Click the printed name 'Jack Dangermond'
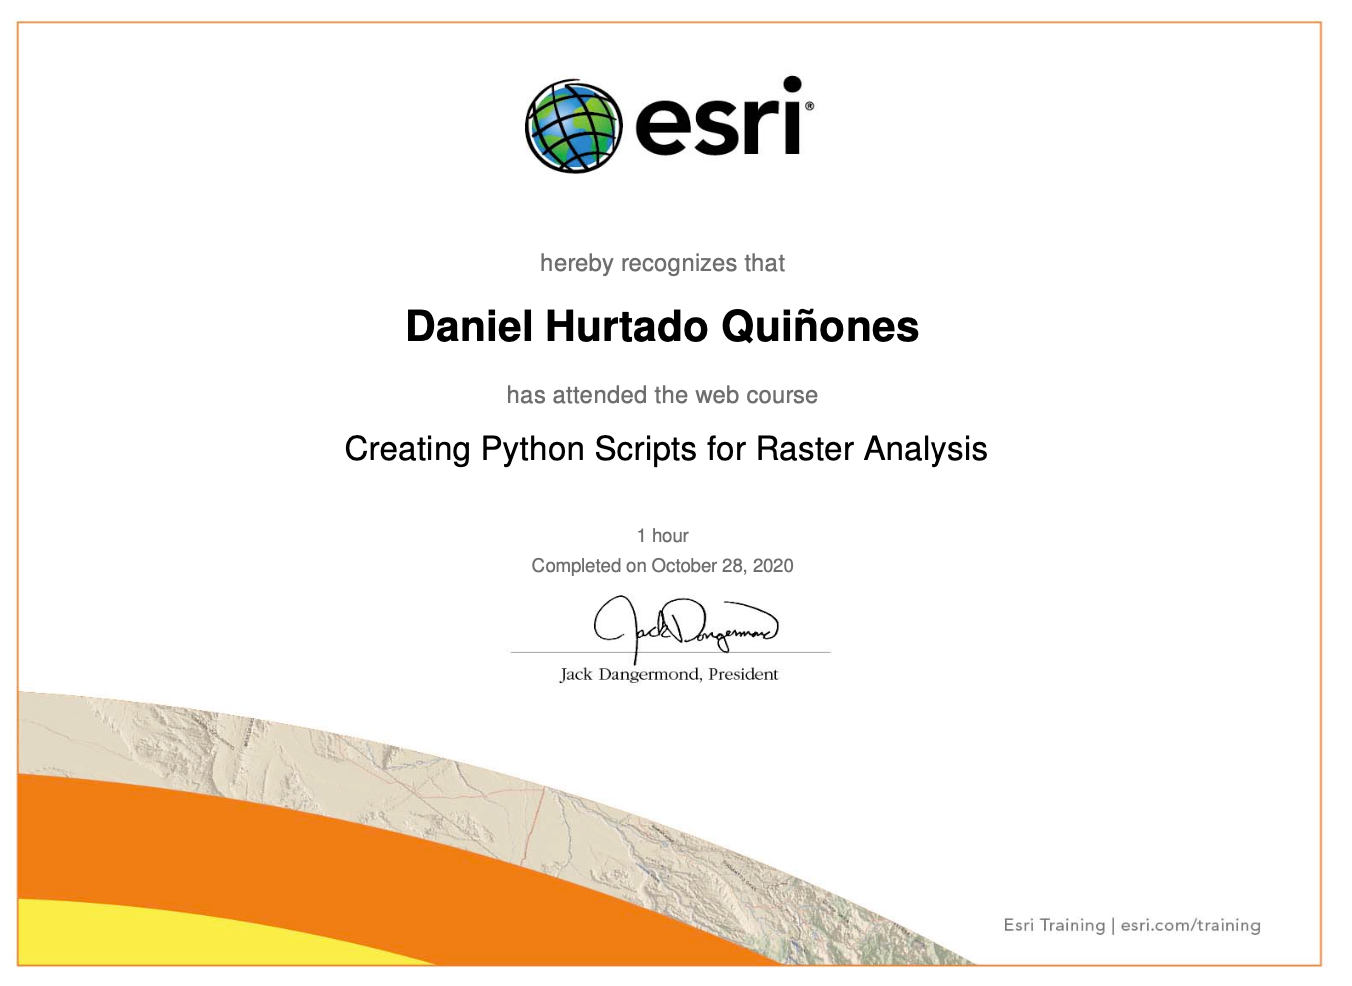The image size is (1352, 986). (x=629, y=675)
